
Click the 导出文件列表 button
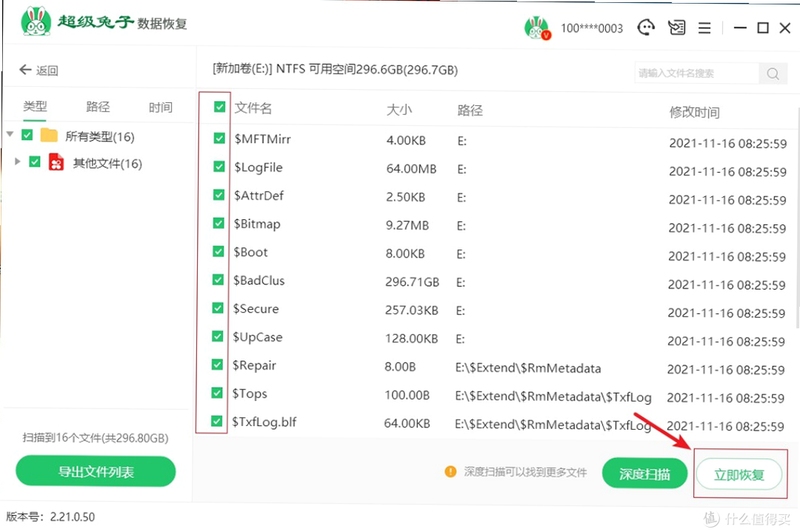(x=95, y=471)
